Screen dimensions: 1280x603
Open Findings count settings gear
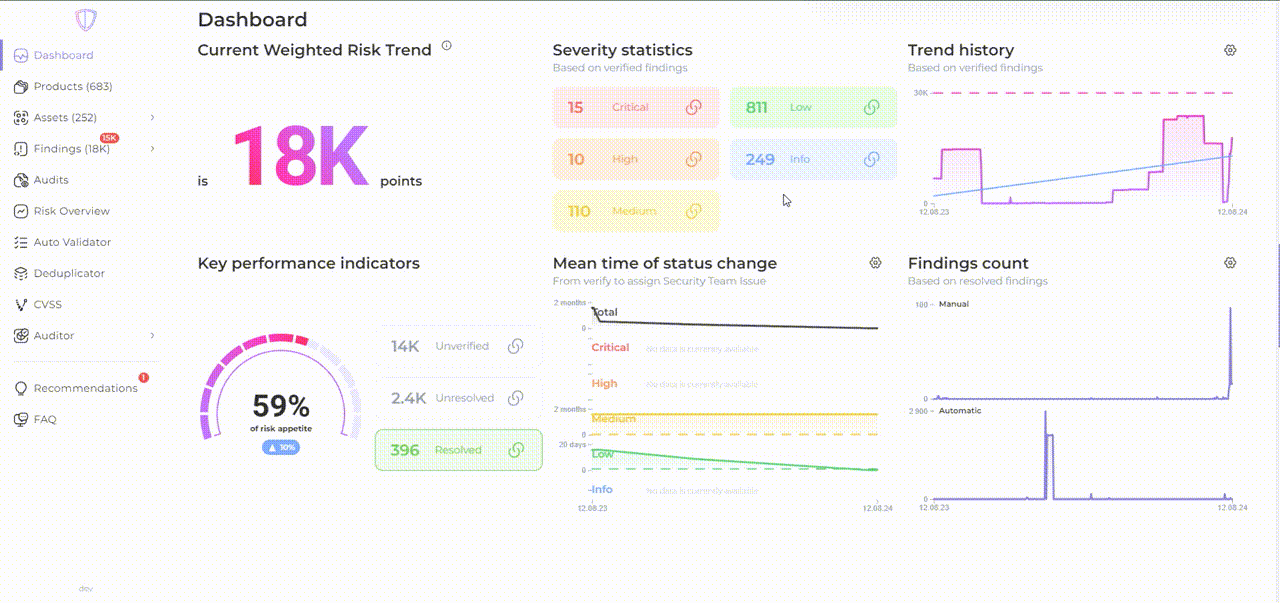tap(1230, 263)
